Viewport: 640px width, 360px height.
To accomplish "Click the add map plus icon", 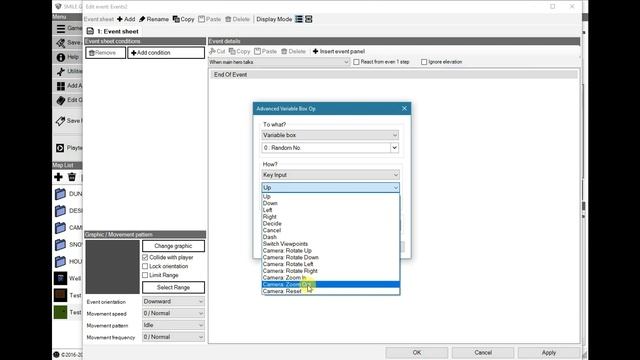I will (58, 177).
